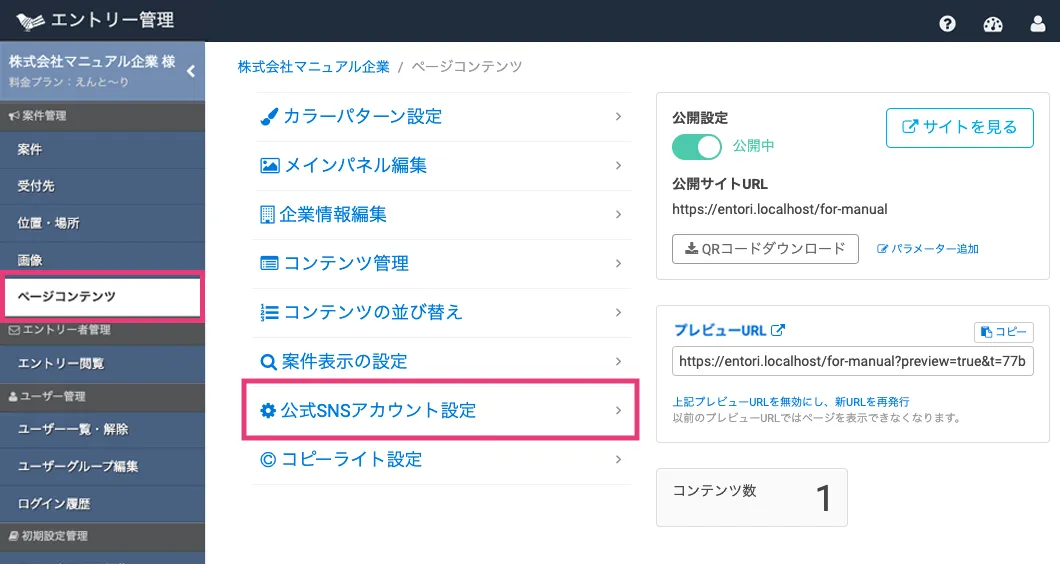Click the image icon for メインパネル編集
Screen dimensions: 1060x564
(270, 166)
